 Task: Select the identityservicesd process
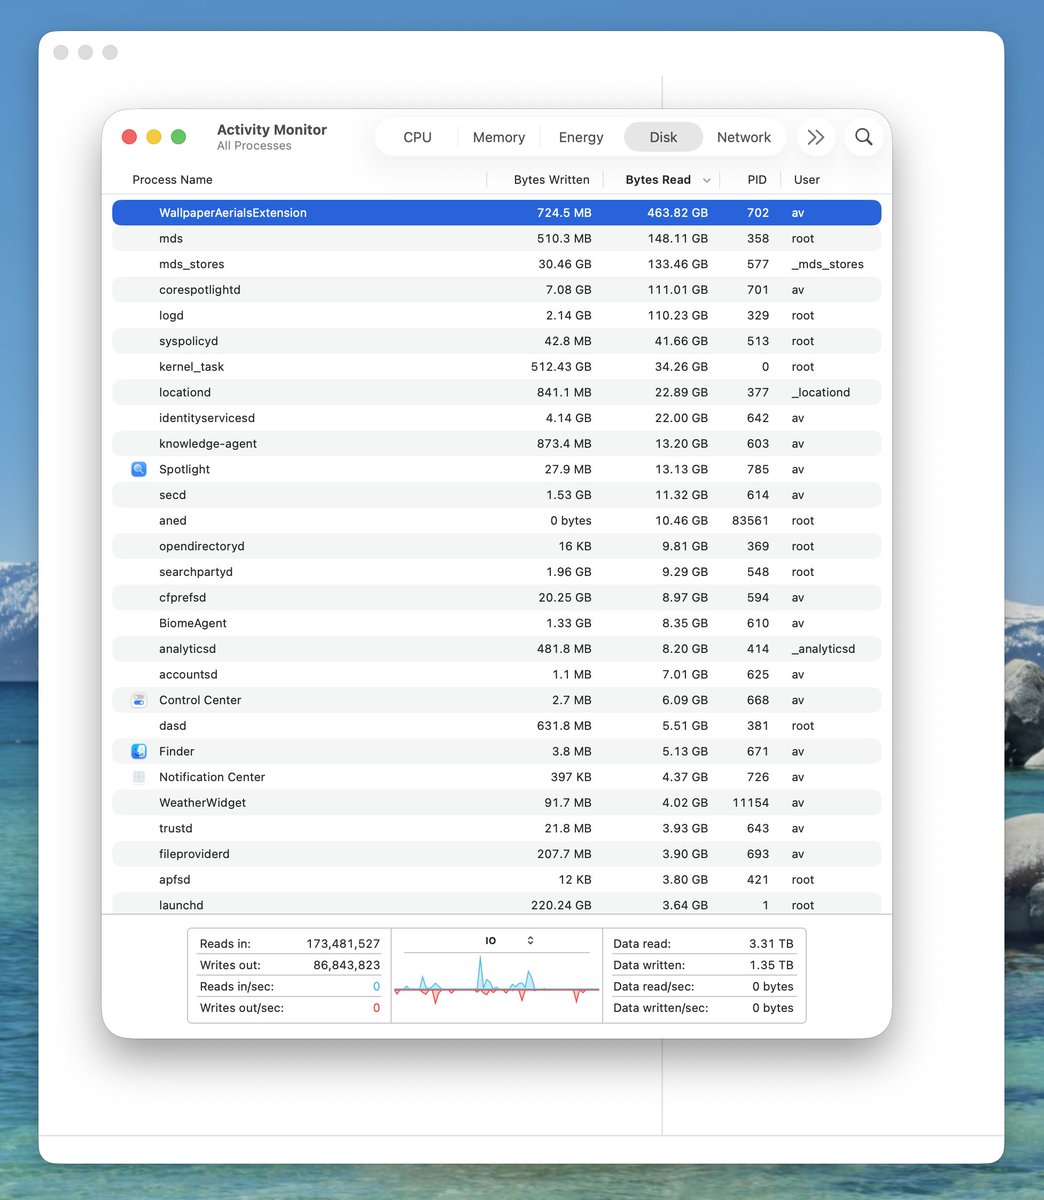(496, 418)
